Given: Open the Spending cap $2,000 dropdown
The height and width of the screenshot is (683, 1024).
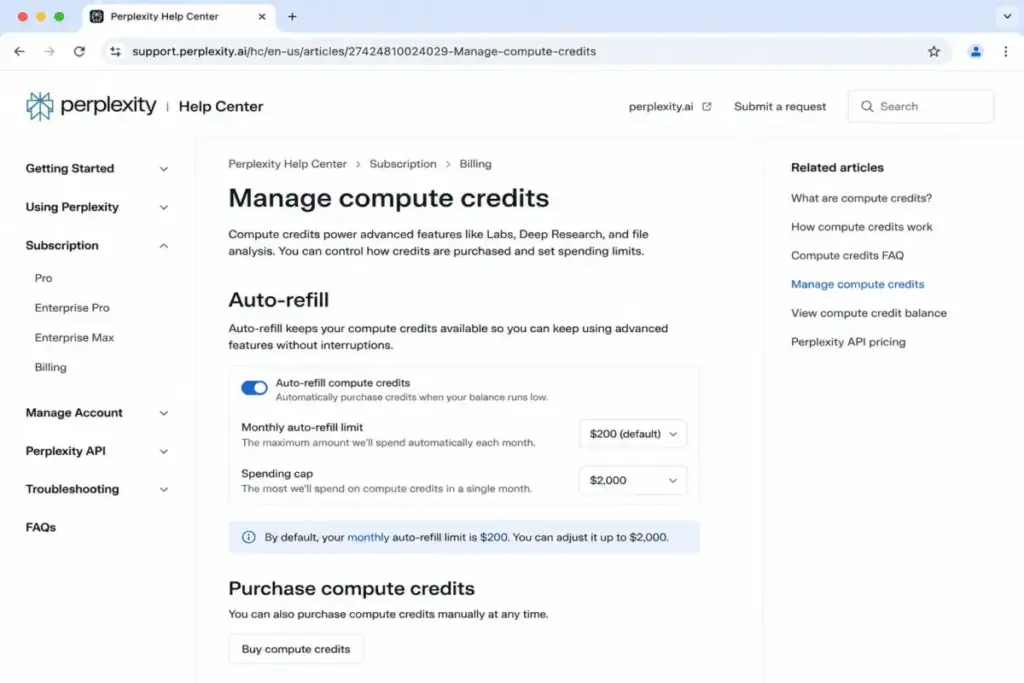Looking at the screenshot, I should (x=632, y=481).
